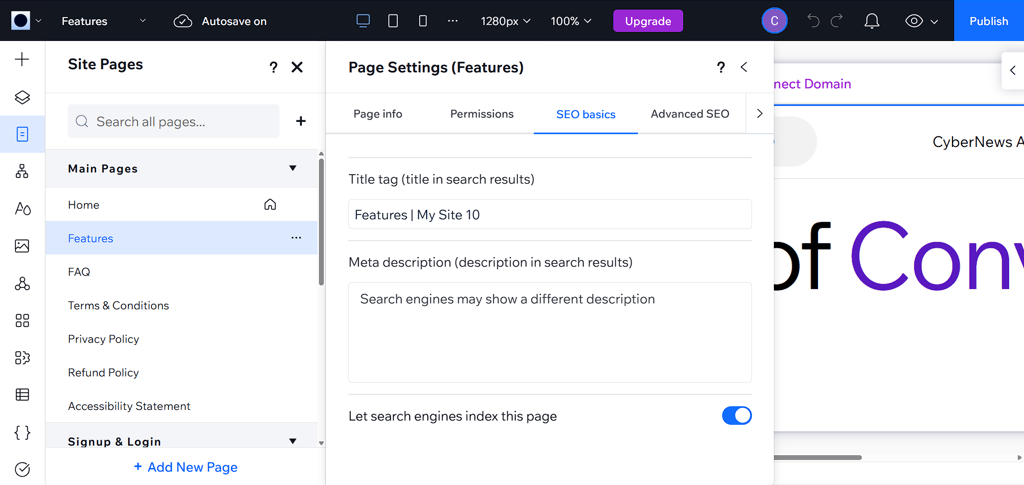Viewport: 1024px width, 485px height.
Task: Open the Code braces icon
Action: click(x=22, y=432)
